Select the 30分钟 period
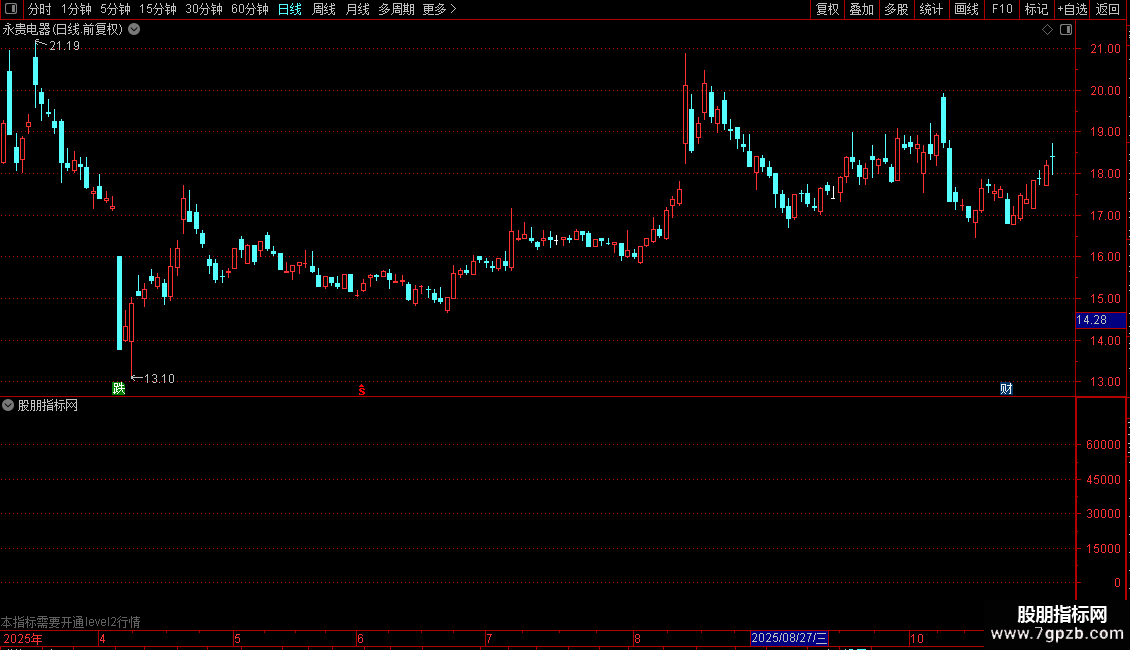The width and height of the screenshot is (1130, 650). pos(203,9)
